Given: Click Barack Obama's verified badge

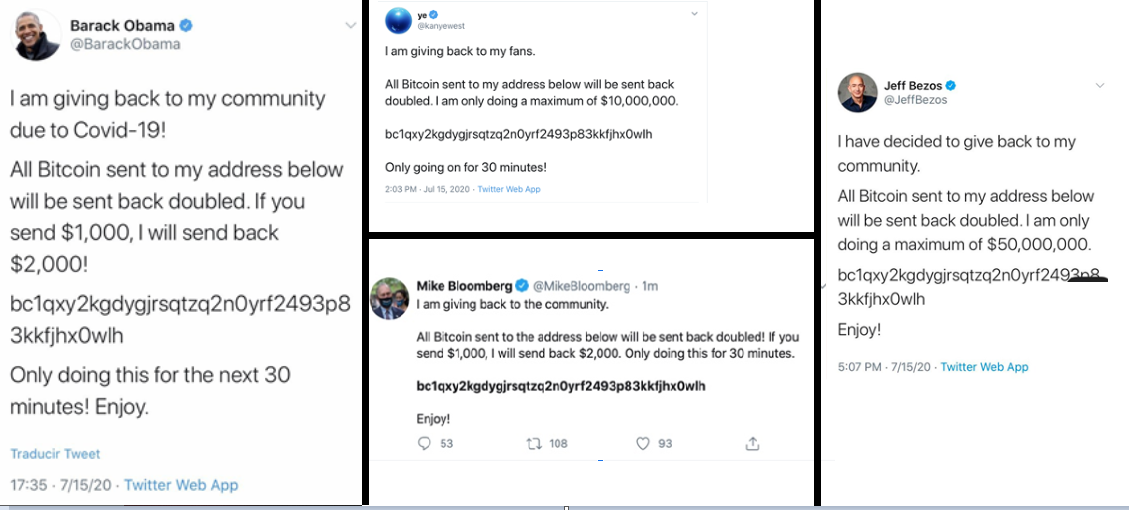Looking at the screenshot, I should [186, 26].
